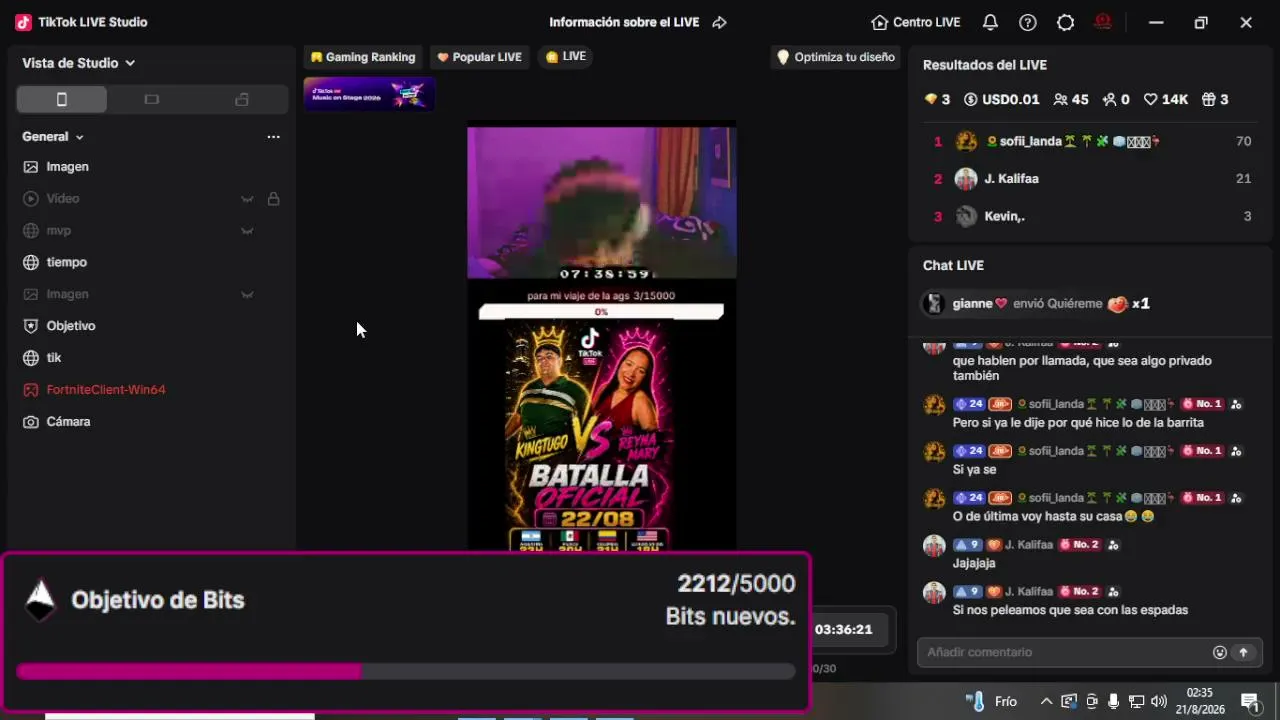Click Optimiza tu diseño tip
This screenshot has width=1280, height=720.
point(836,57)
